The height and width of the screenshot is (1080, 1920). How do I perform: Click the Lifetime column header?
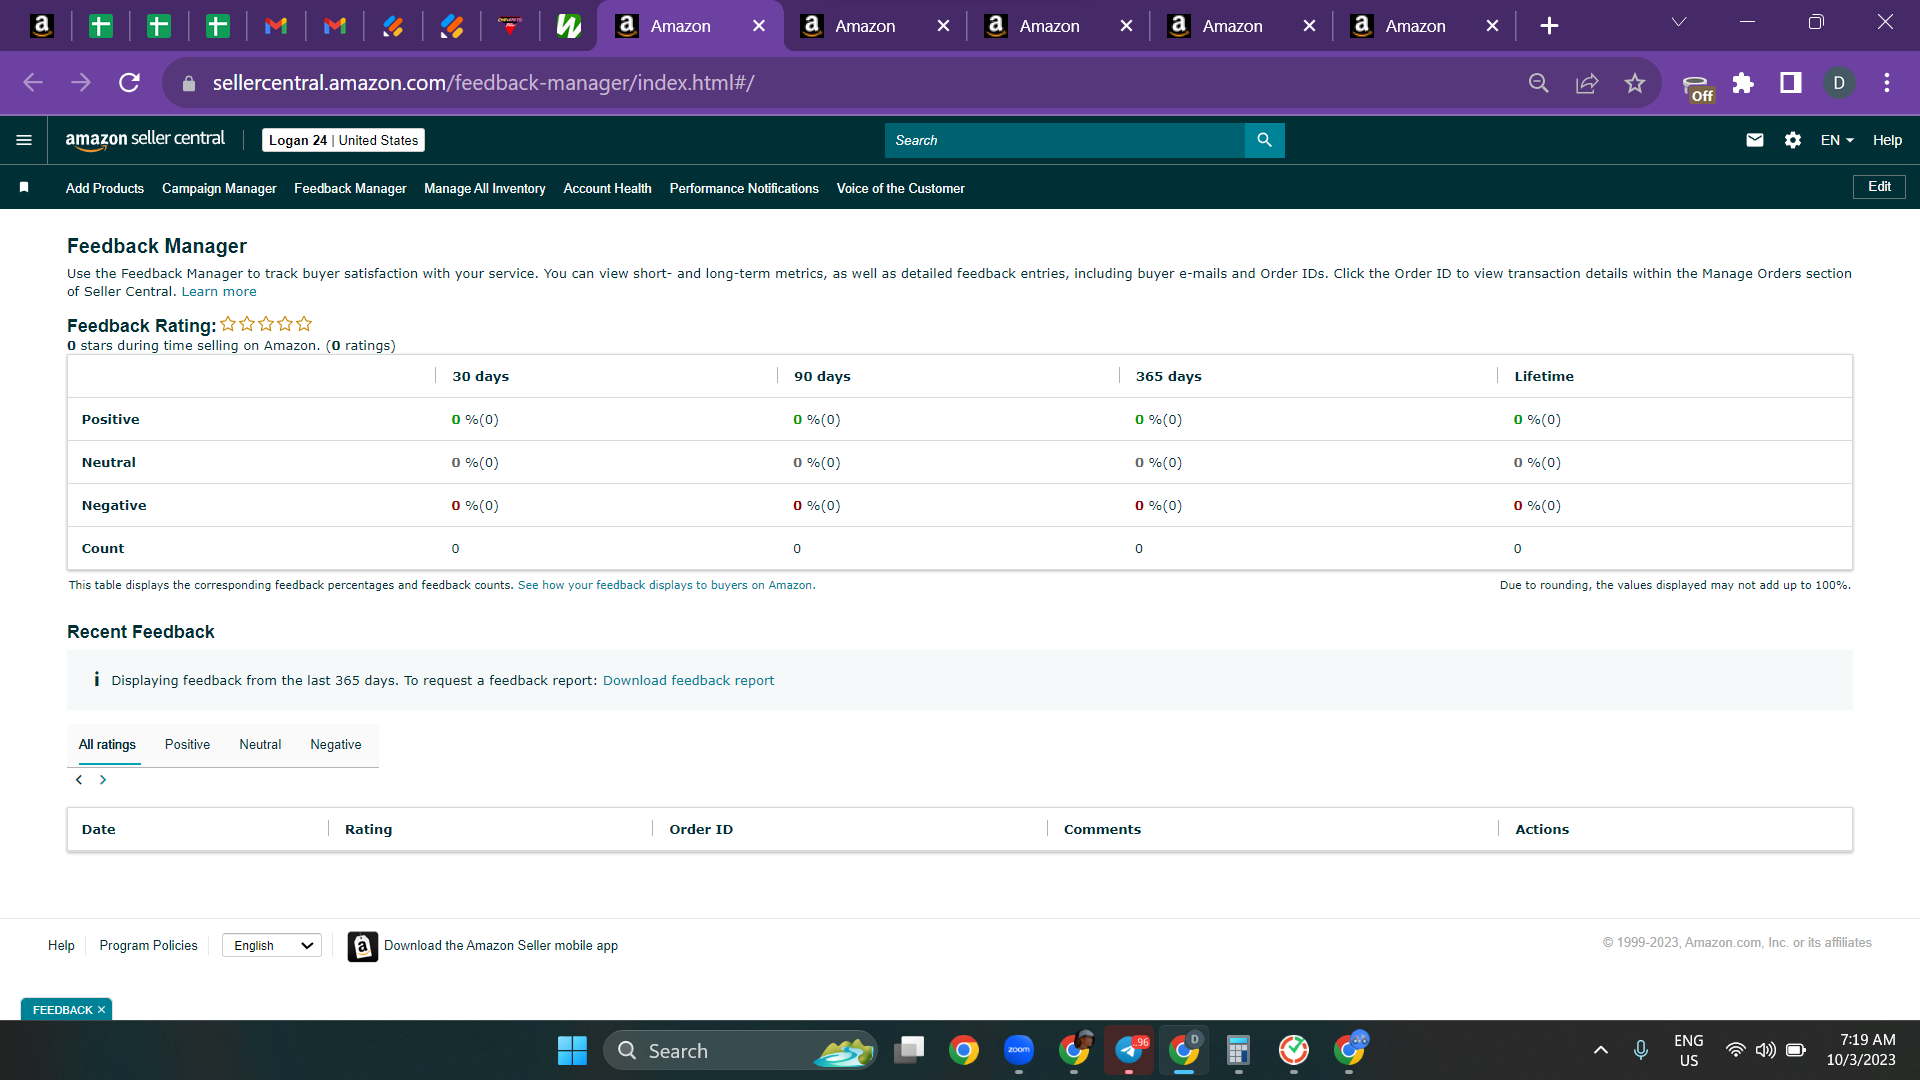point(1544,377)
